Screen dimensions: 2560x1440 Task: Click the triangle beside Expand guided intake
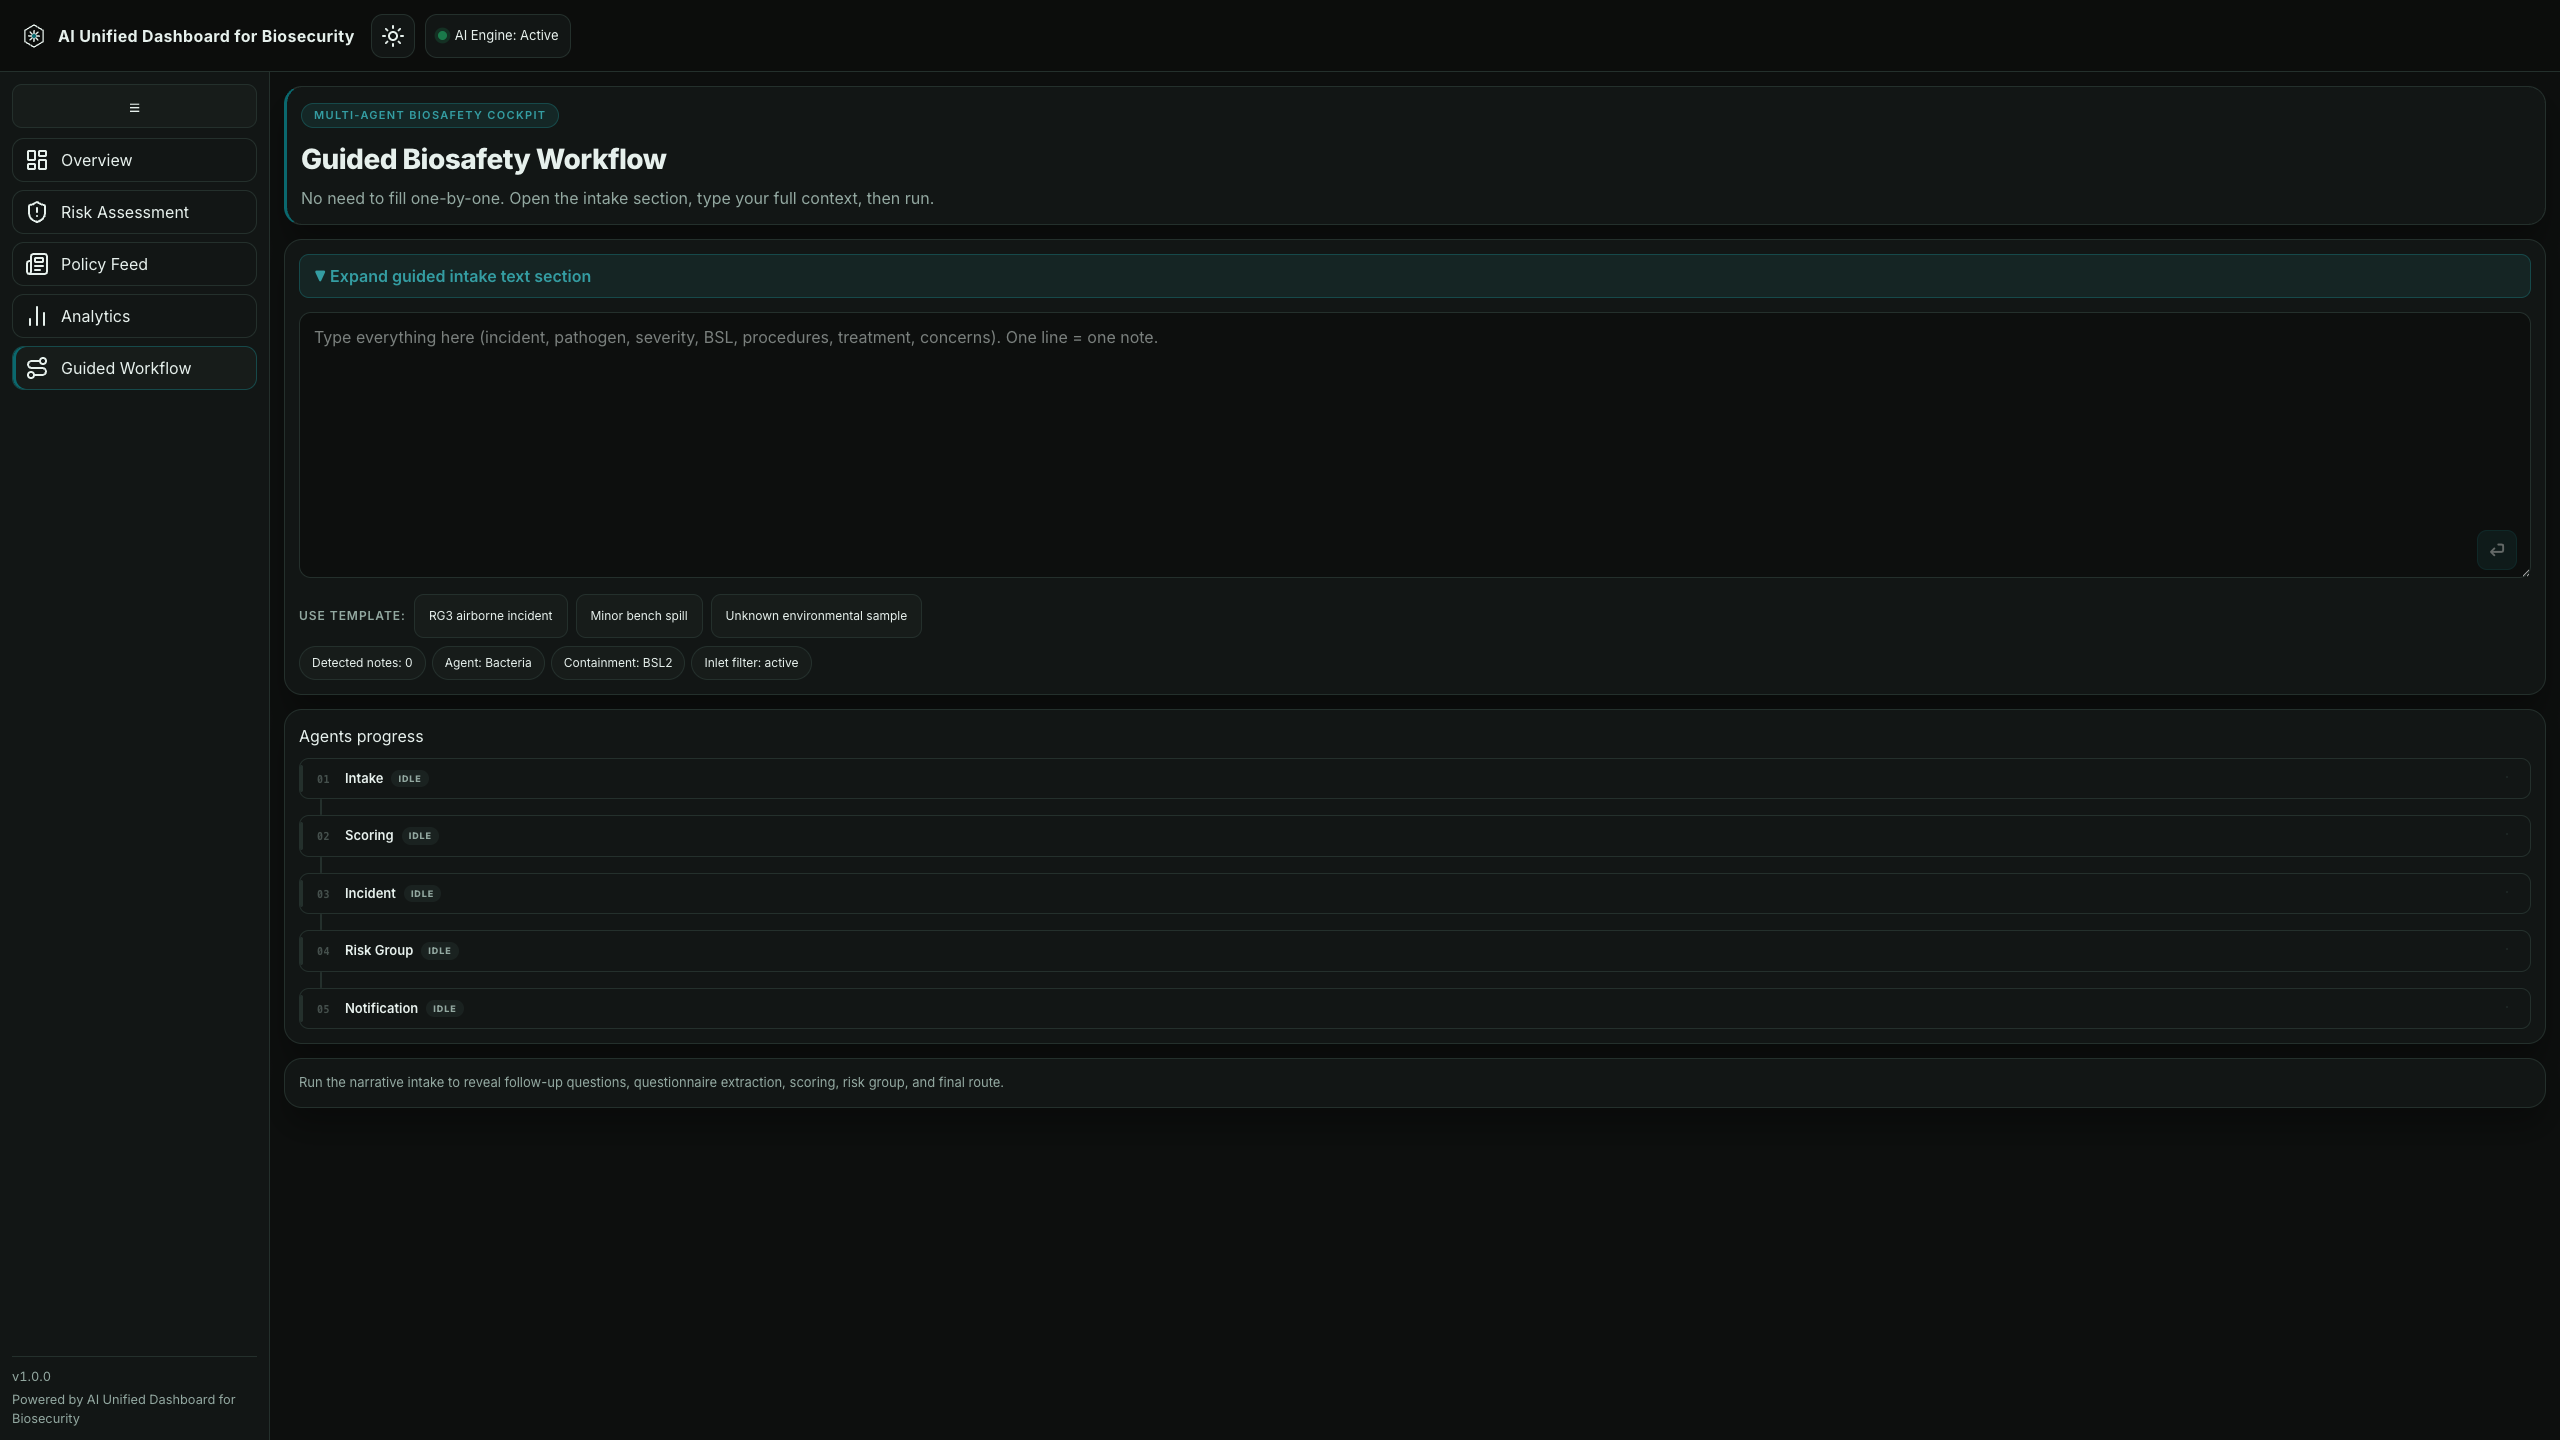coord(320,276)
